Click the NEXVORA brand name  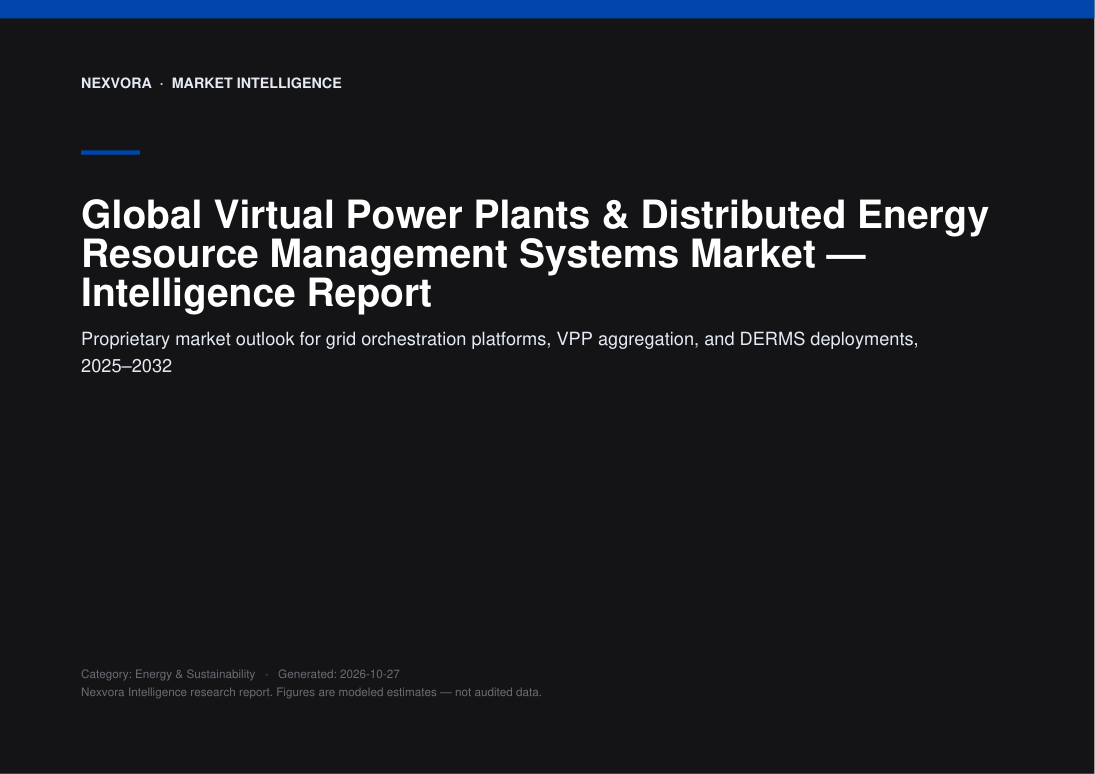[116, 83]
